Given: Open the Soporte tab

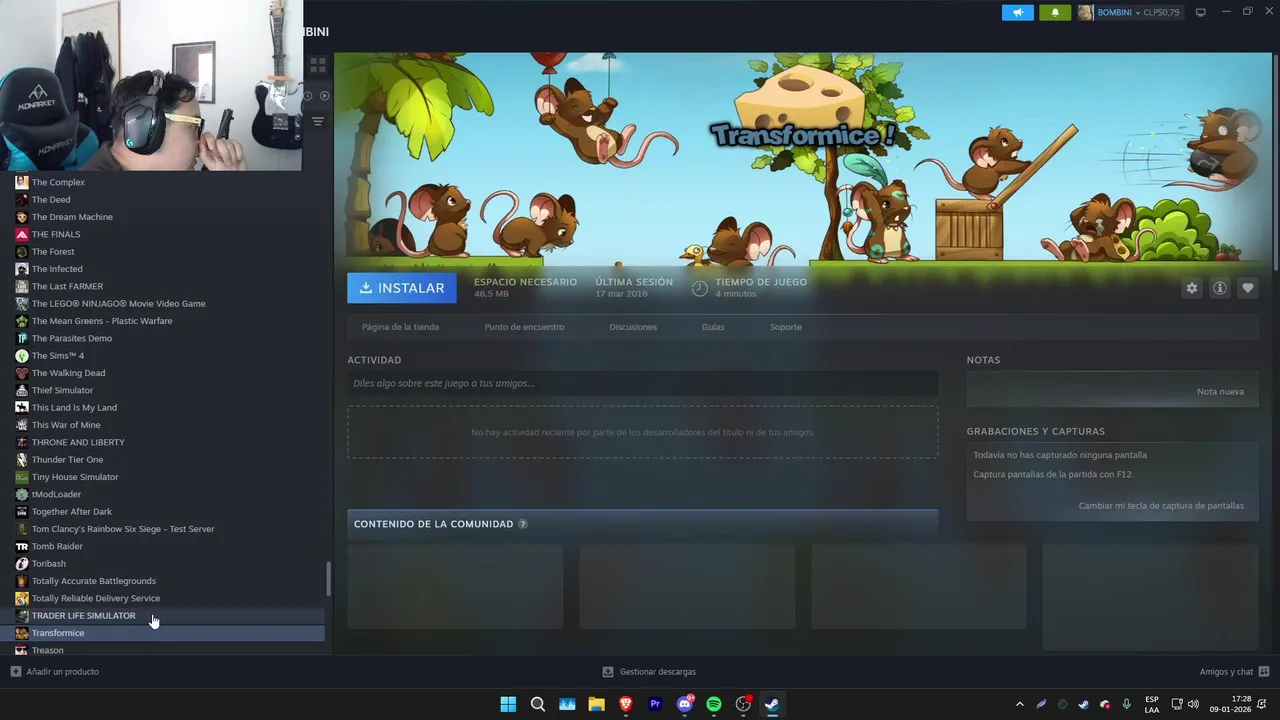Looking at the screenshot, I should (785, 327).
